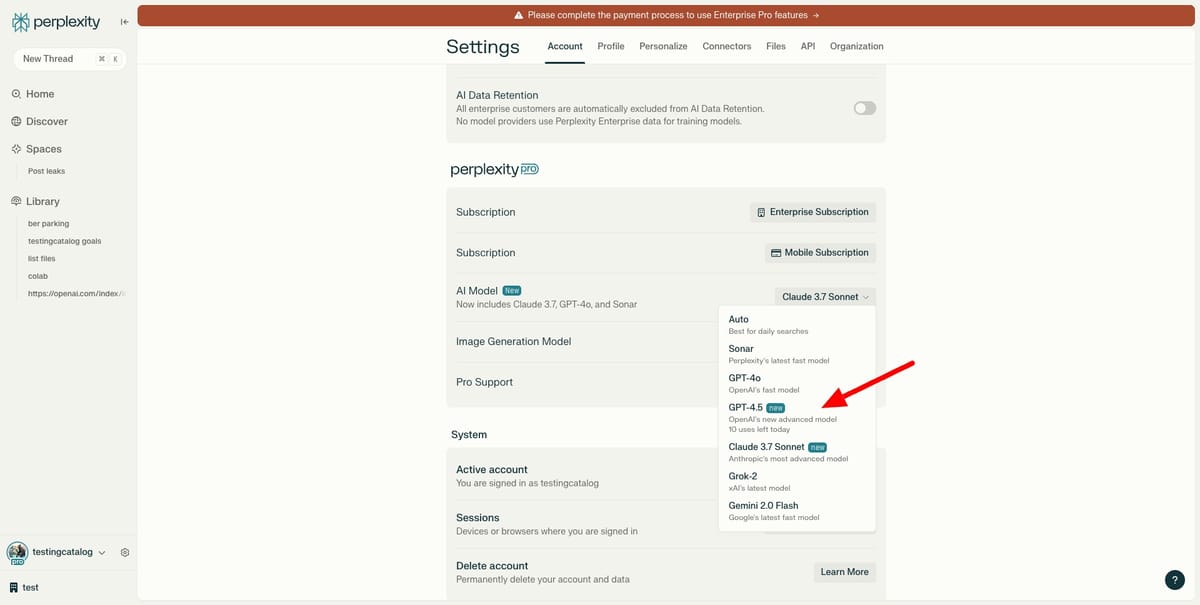Select Auto for daily searches
Image resolution: width=1200 pixels, height=605 pixels.
740,319
